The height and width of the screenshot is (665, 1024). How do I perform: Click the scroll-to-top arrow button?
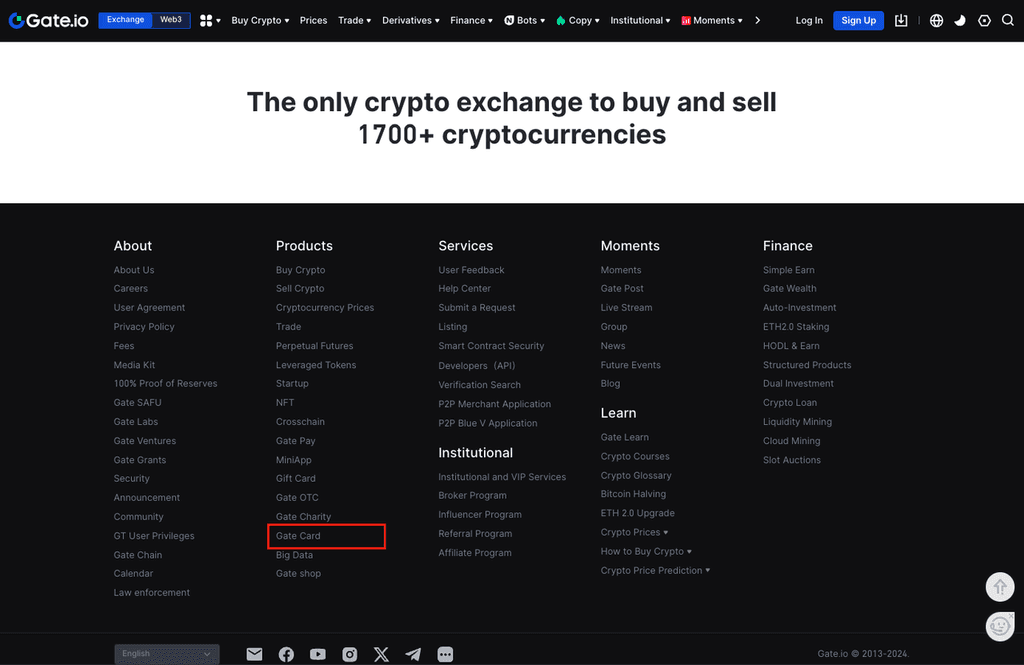(1000, 586)
